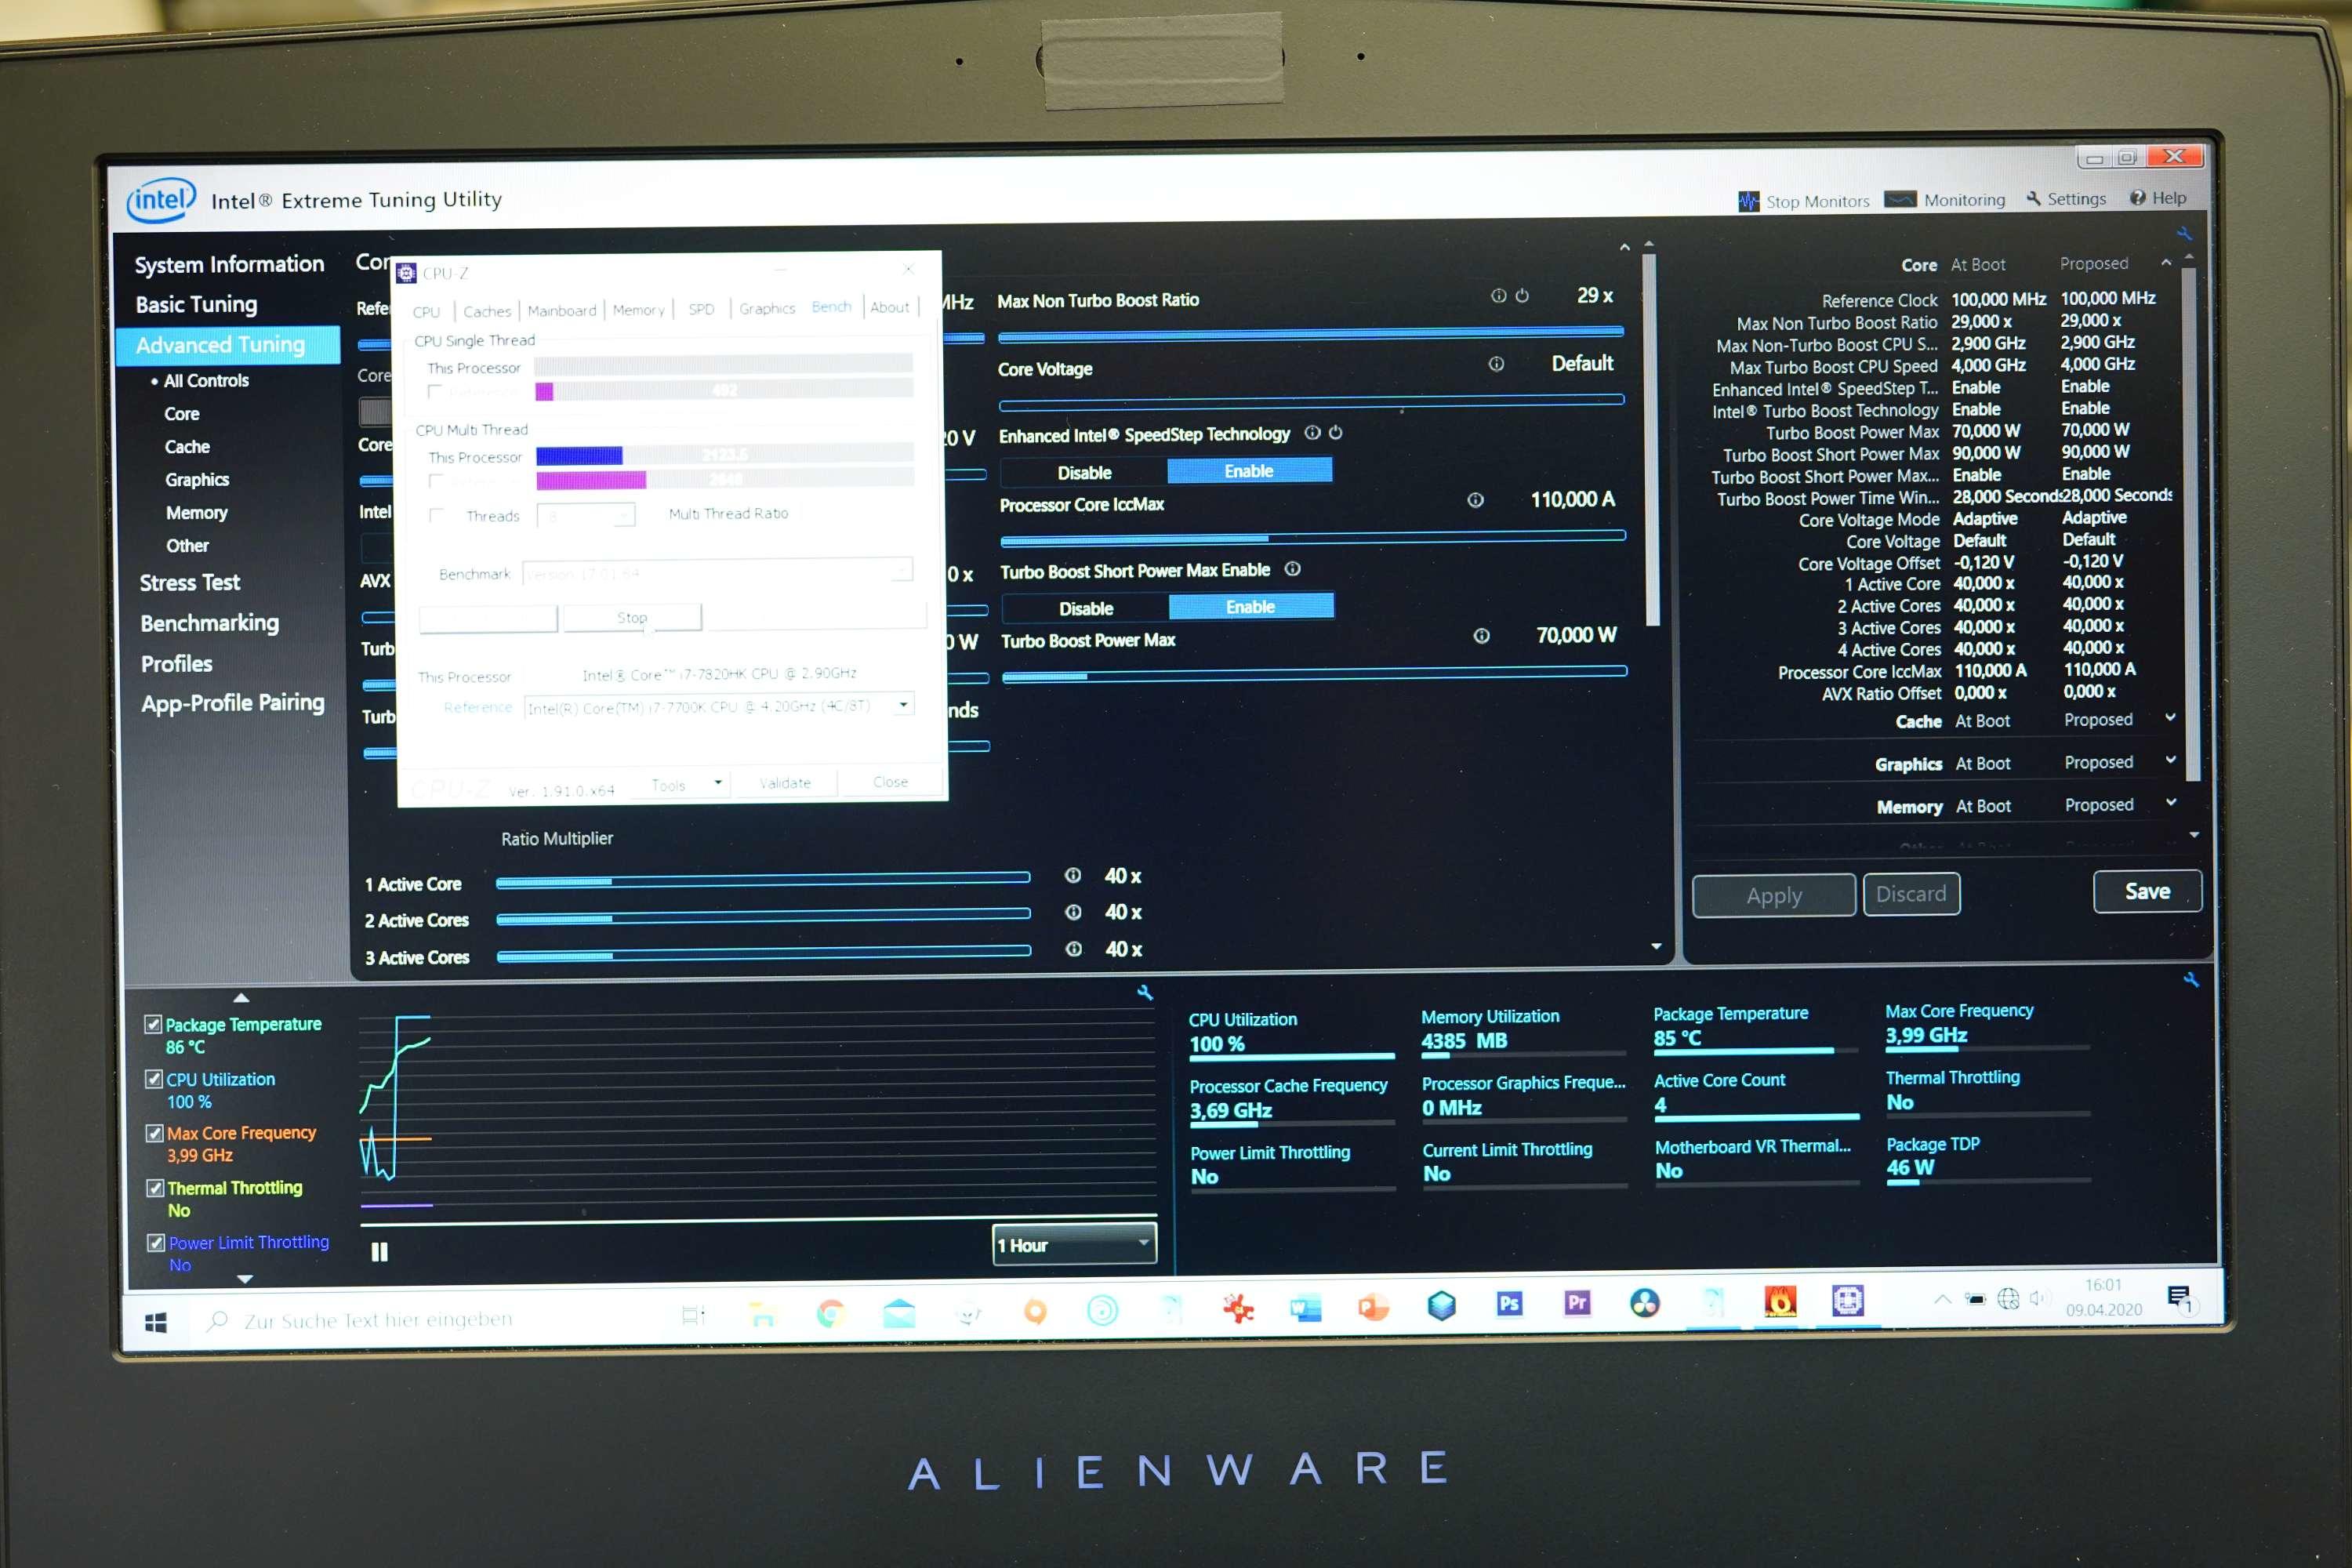The height and width of the screenshot is (1568, 2352).
Task: Open Benchmarking section
Action: click(x=209, y=623)
